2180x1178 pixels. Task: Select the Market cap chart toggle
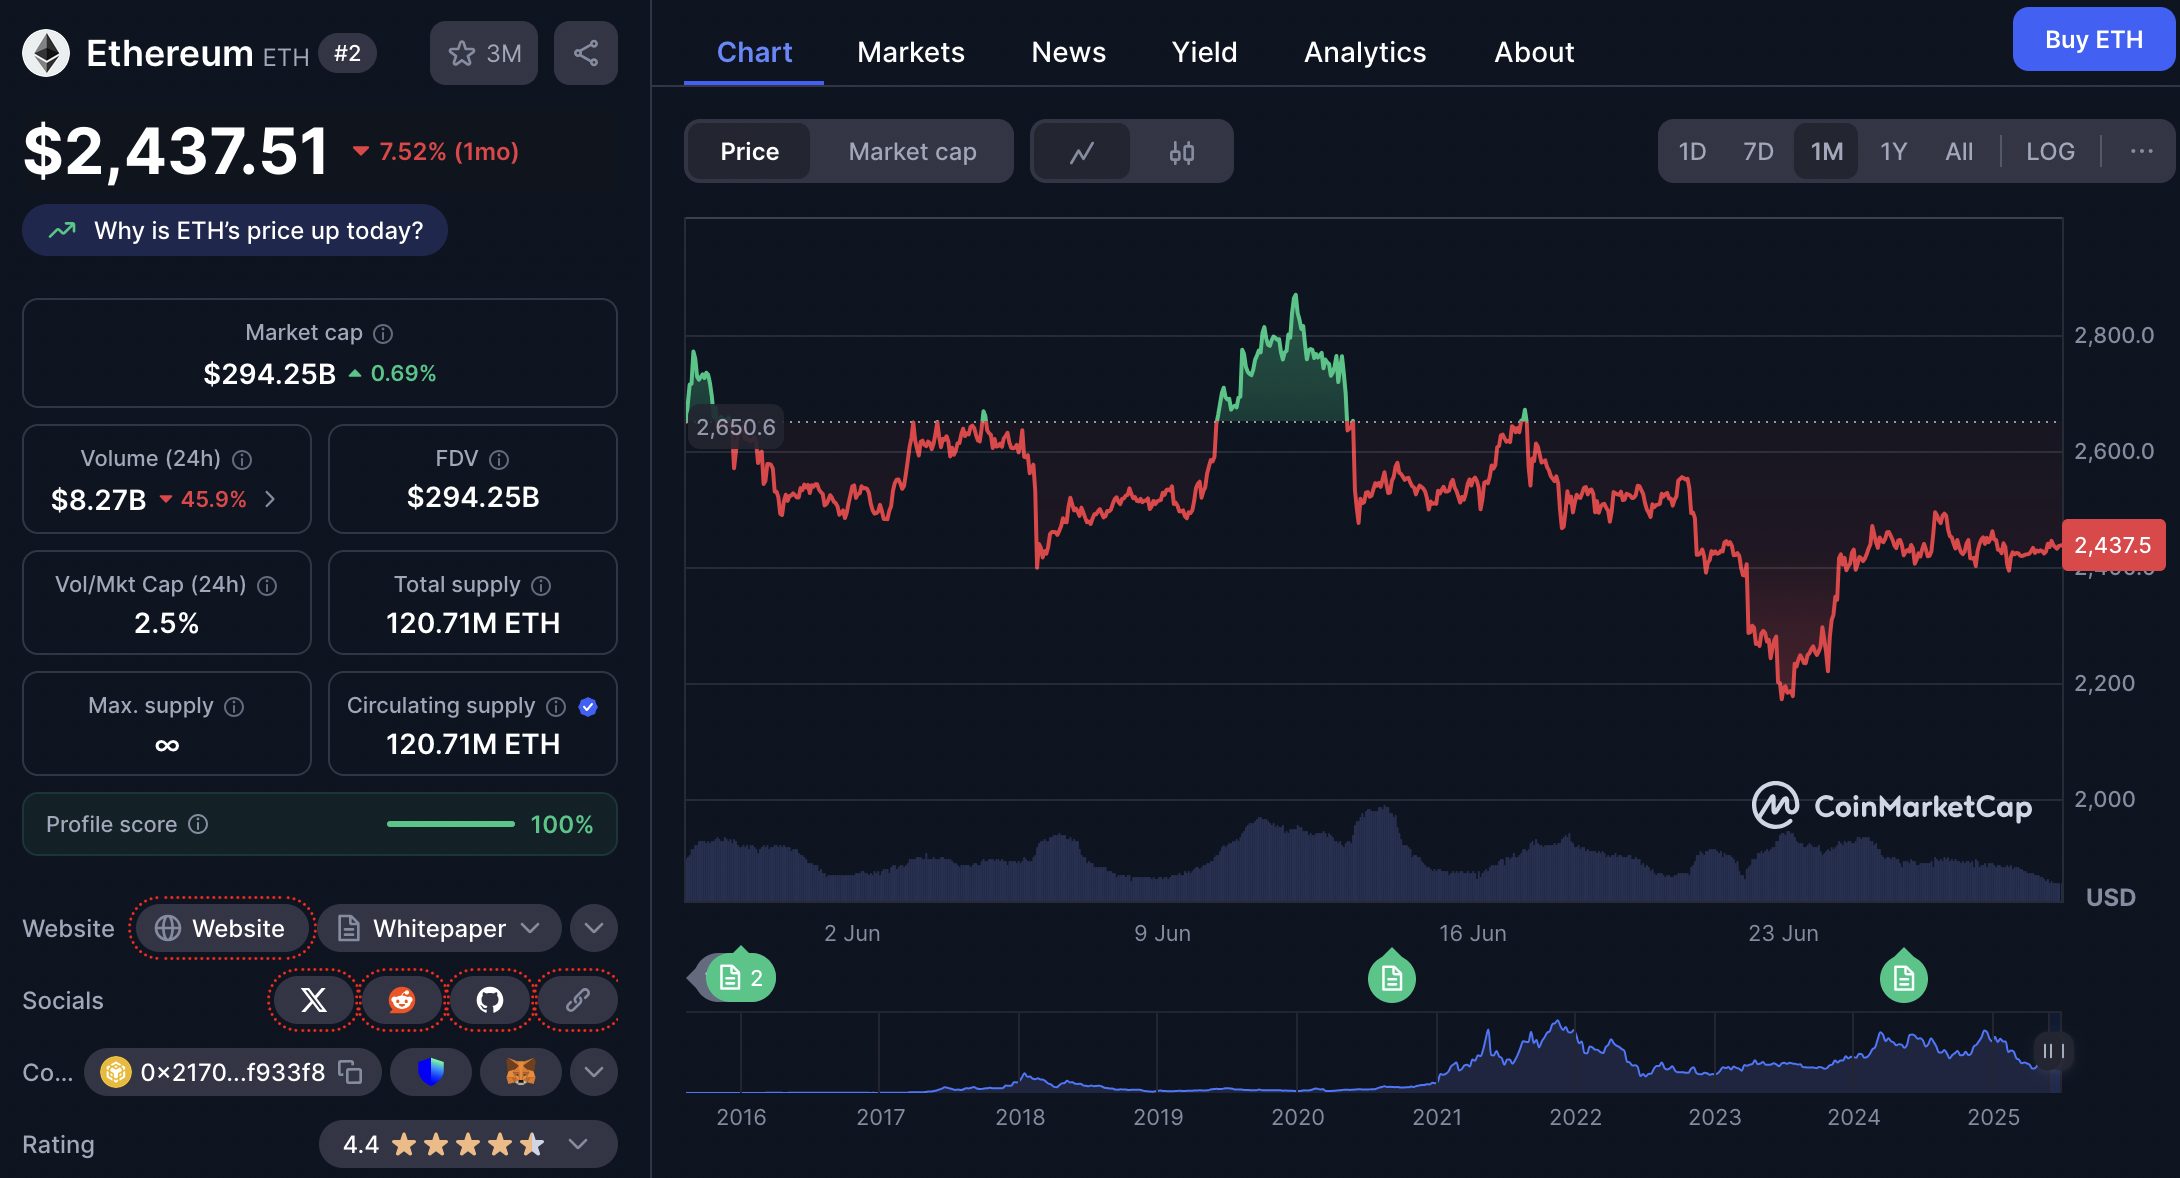[912, 152]
